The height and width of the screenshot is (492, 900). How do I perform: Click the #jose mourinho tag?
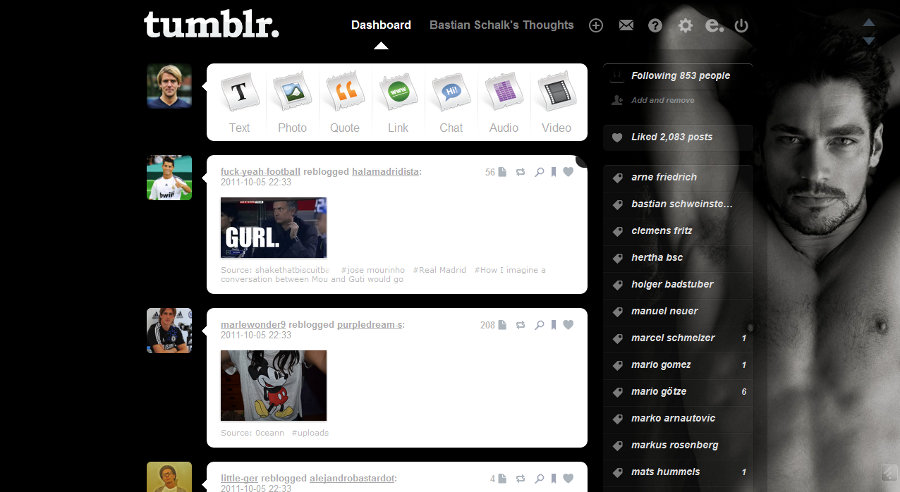coord(373,270)
